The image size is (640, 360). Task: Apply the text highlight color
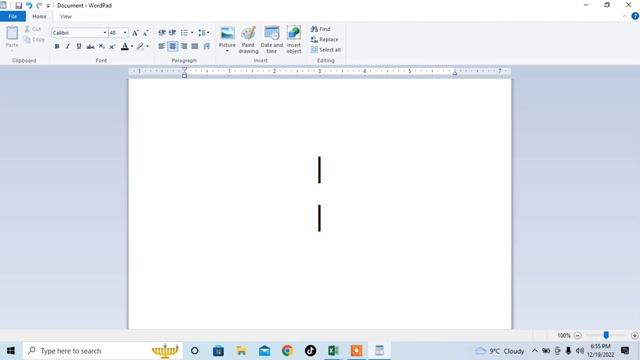click(x=140, y=46)
